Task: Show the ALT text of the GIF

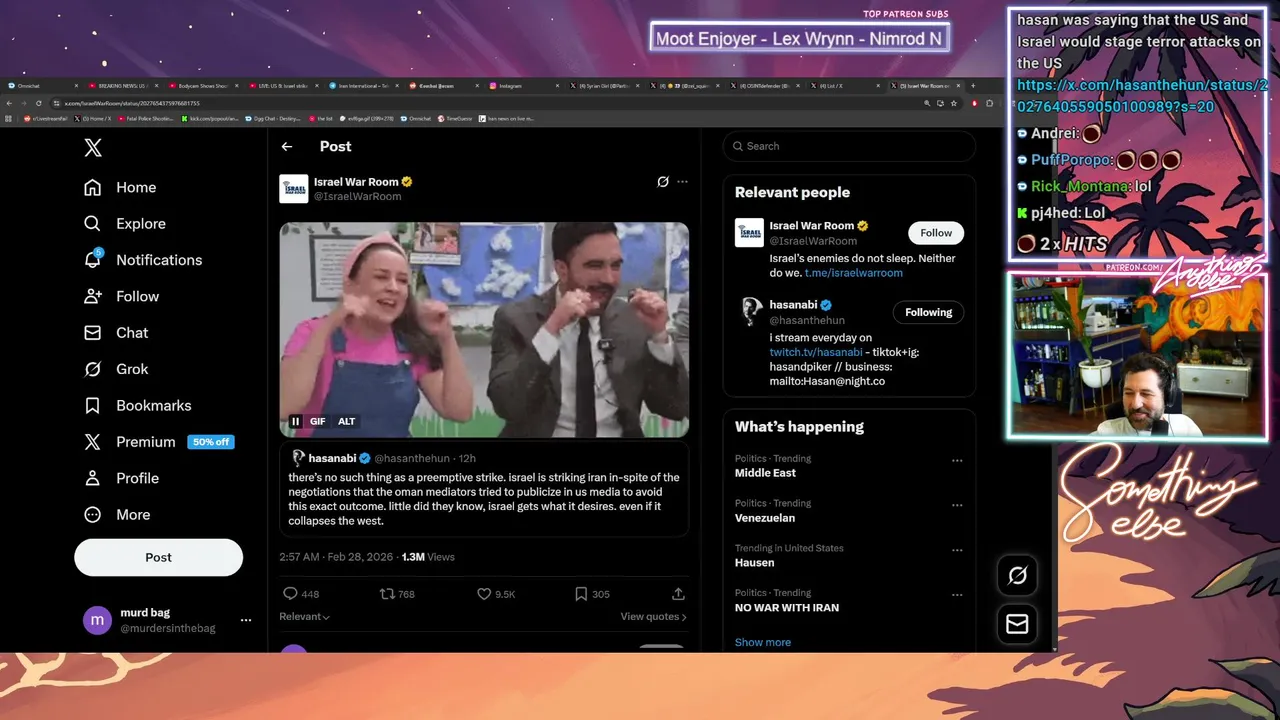Action: coord(346,421)
